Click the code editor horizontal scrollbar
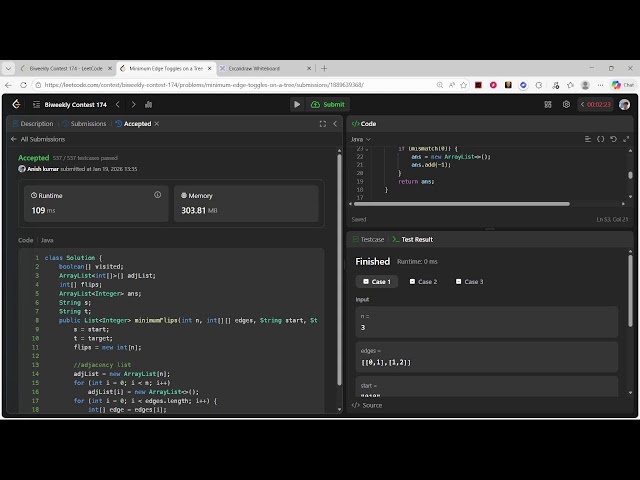Image resolution: width=640 pixels, height=480 pixels. [x=462, y=204]
